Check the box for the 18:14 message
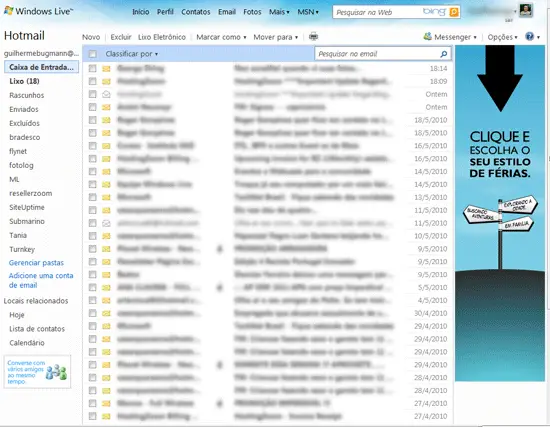The height and width of the screenshot is (427, 550). coord(93,68)
